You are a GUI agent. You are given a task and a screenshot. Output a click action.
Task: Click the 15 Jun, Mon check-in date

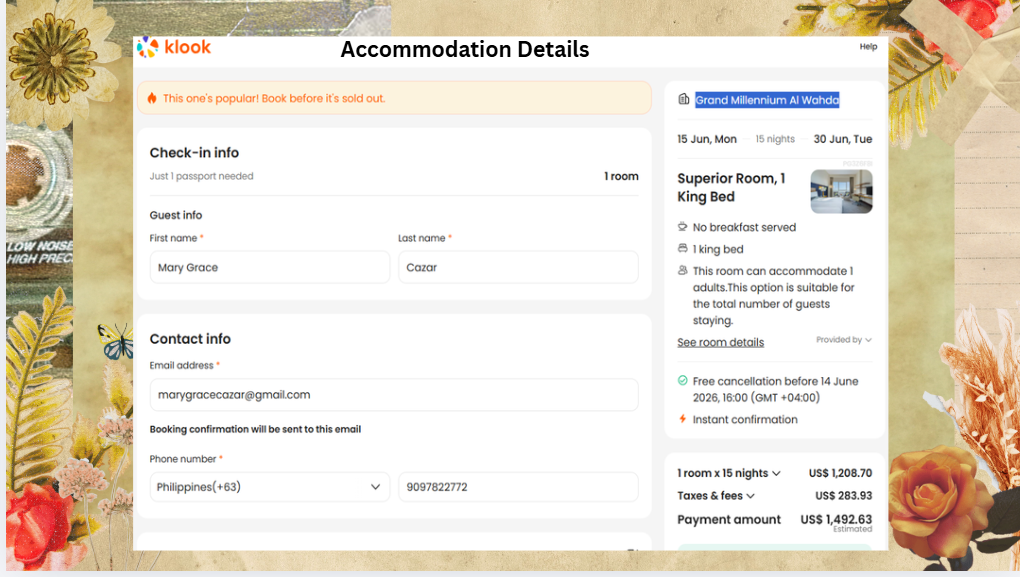[707, 139]
